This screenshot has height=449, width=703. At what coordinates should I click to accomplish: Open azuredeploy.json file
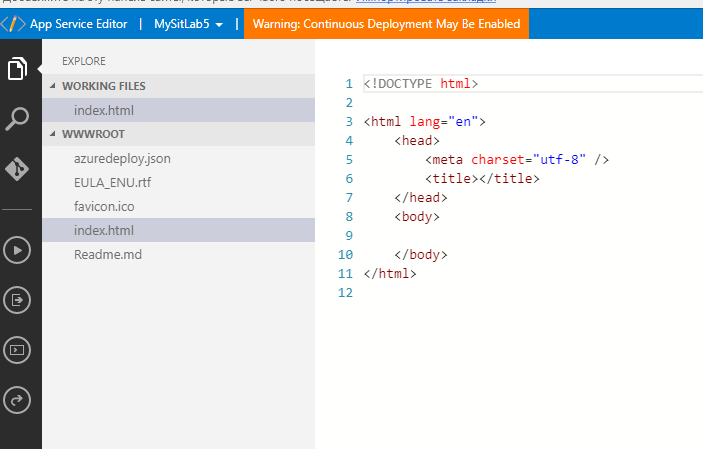[x=178, y=158]
